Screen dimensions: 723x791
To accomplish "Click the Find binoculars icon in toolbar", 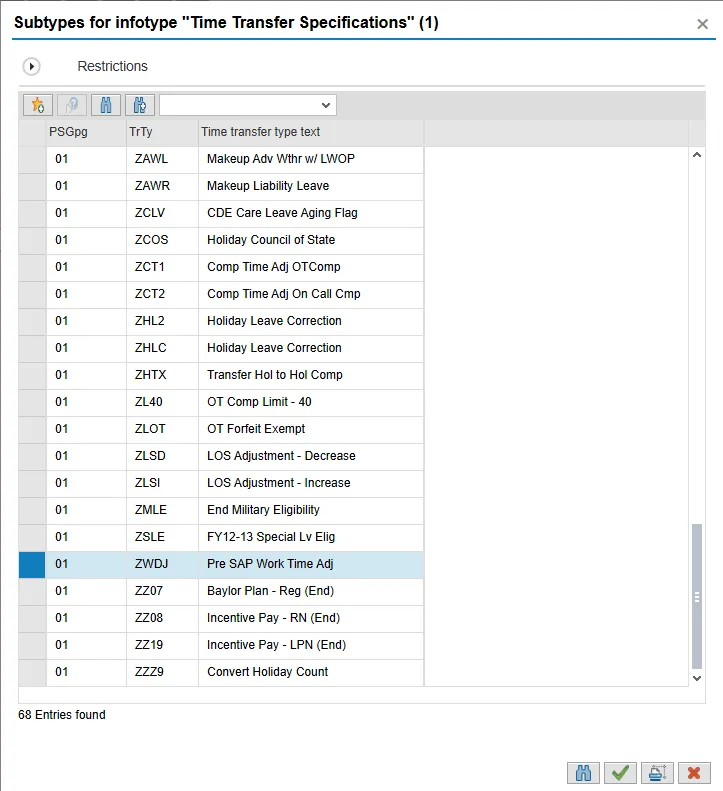I will point(105,105).
